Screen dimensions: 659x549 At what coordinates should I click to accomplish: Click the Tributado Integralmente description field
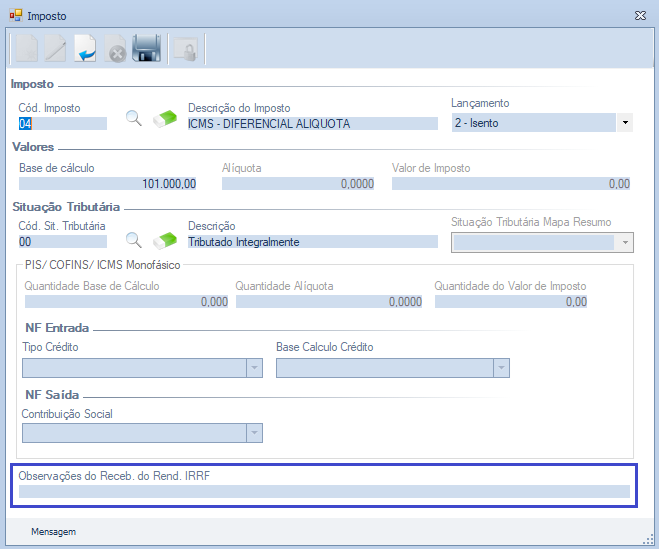click(x=313, y=242)
